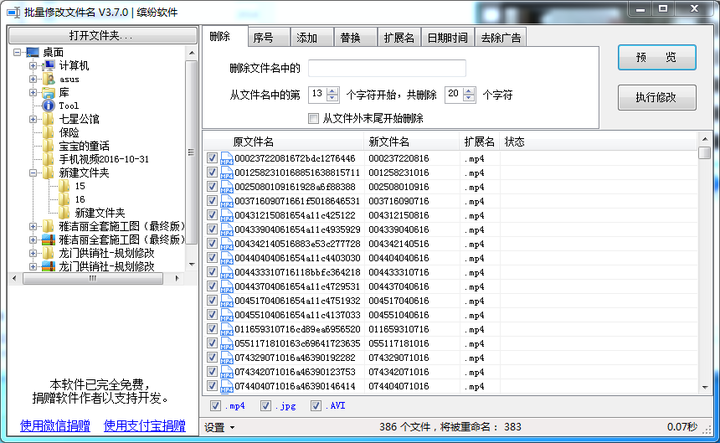Open the 使用支付宝捐赠 link
This screenshot has width=720, height=443.
[145, 426]
